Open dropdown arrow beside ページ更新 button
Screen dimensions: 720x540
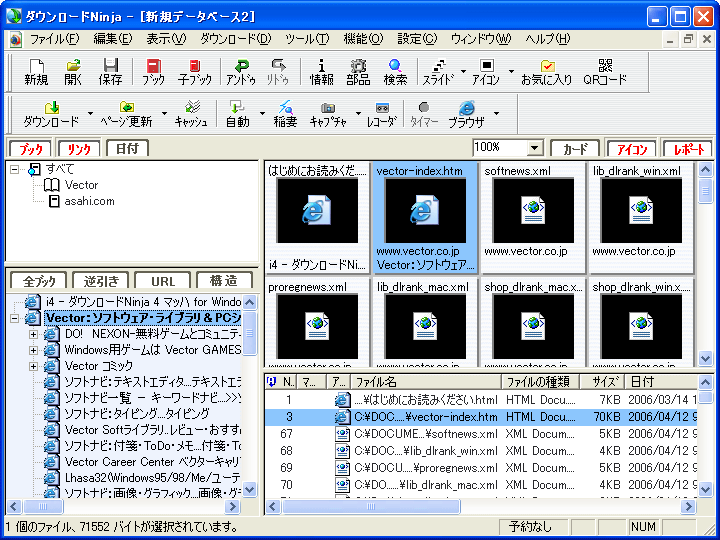[164, 113]
